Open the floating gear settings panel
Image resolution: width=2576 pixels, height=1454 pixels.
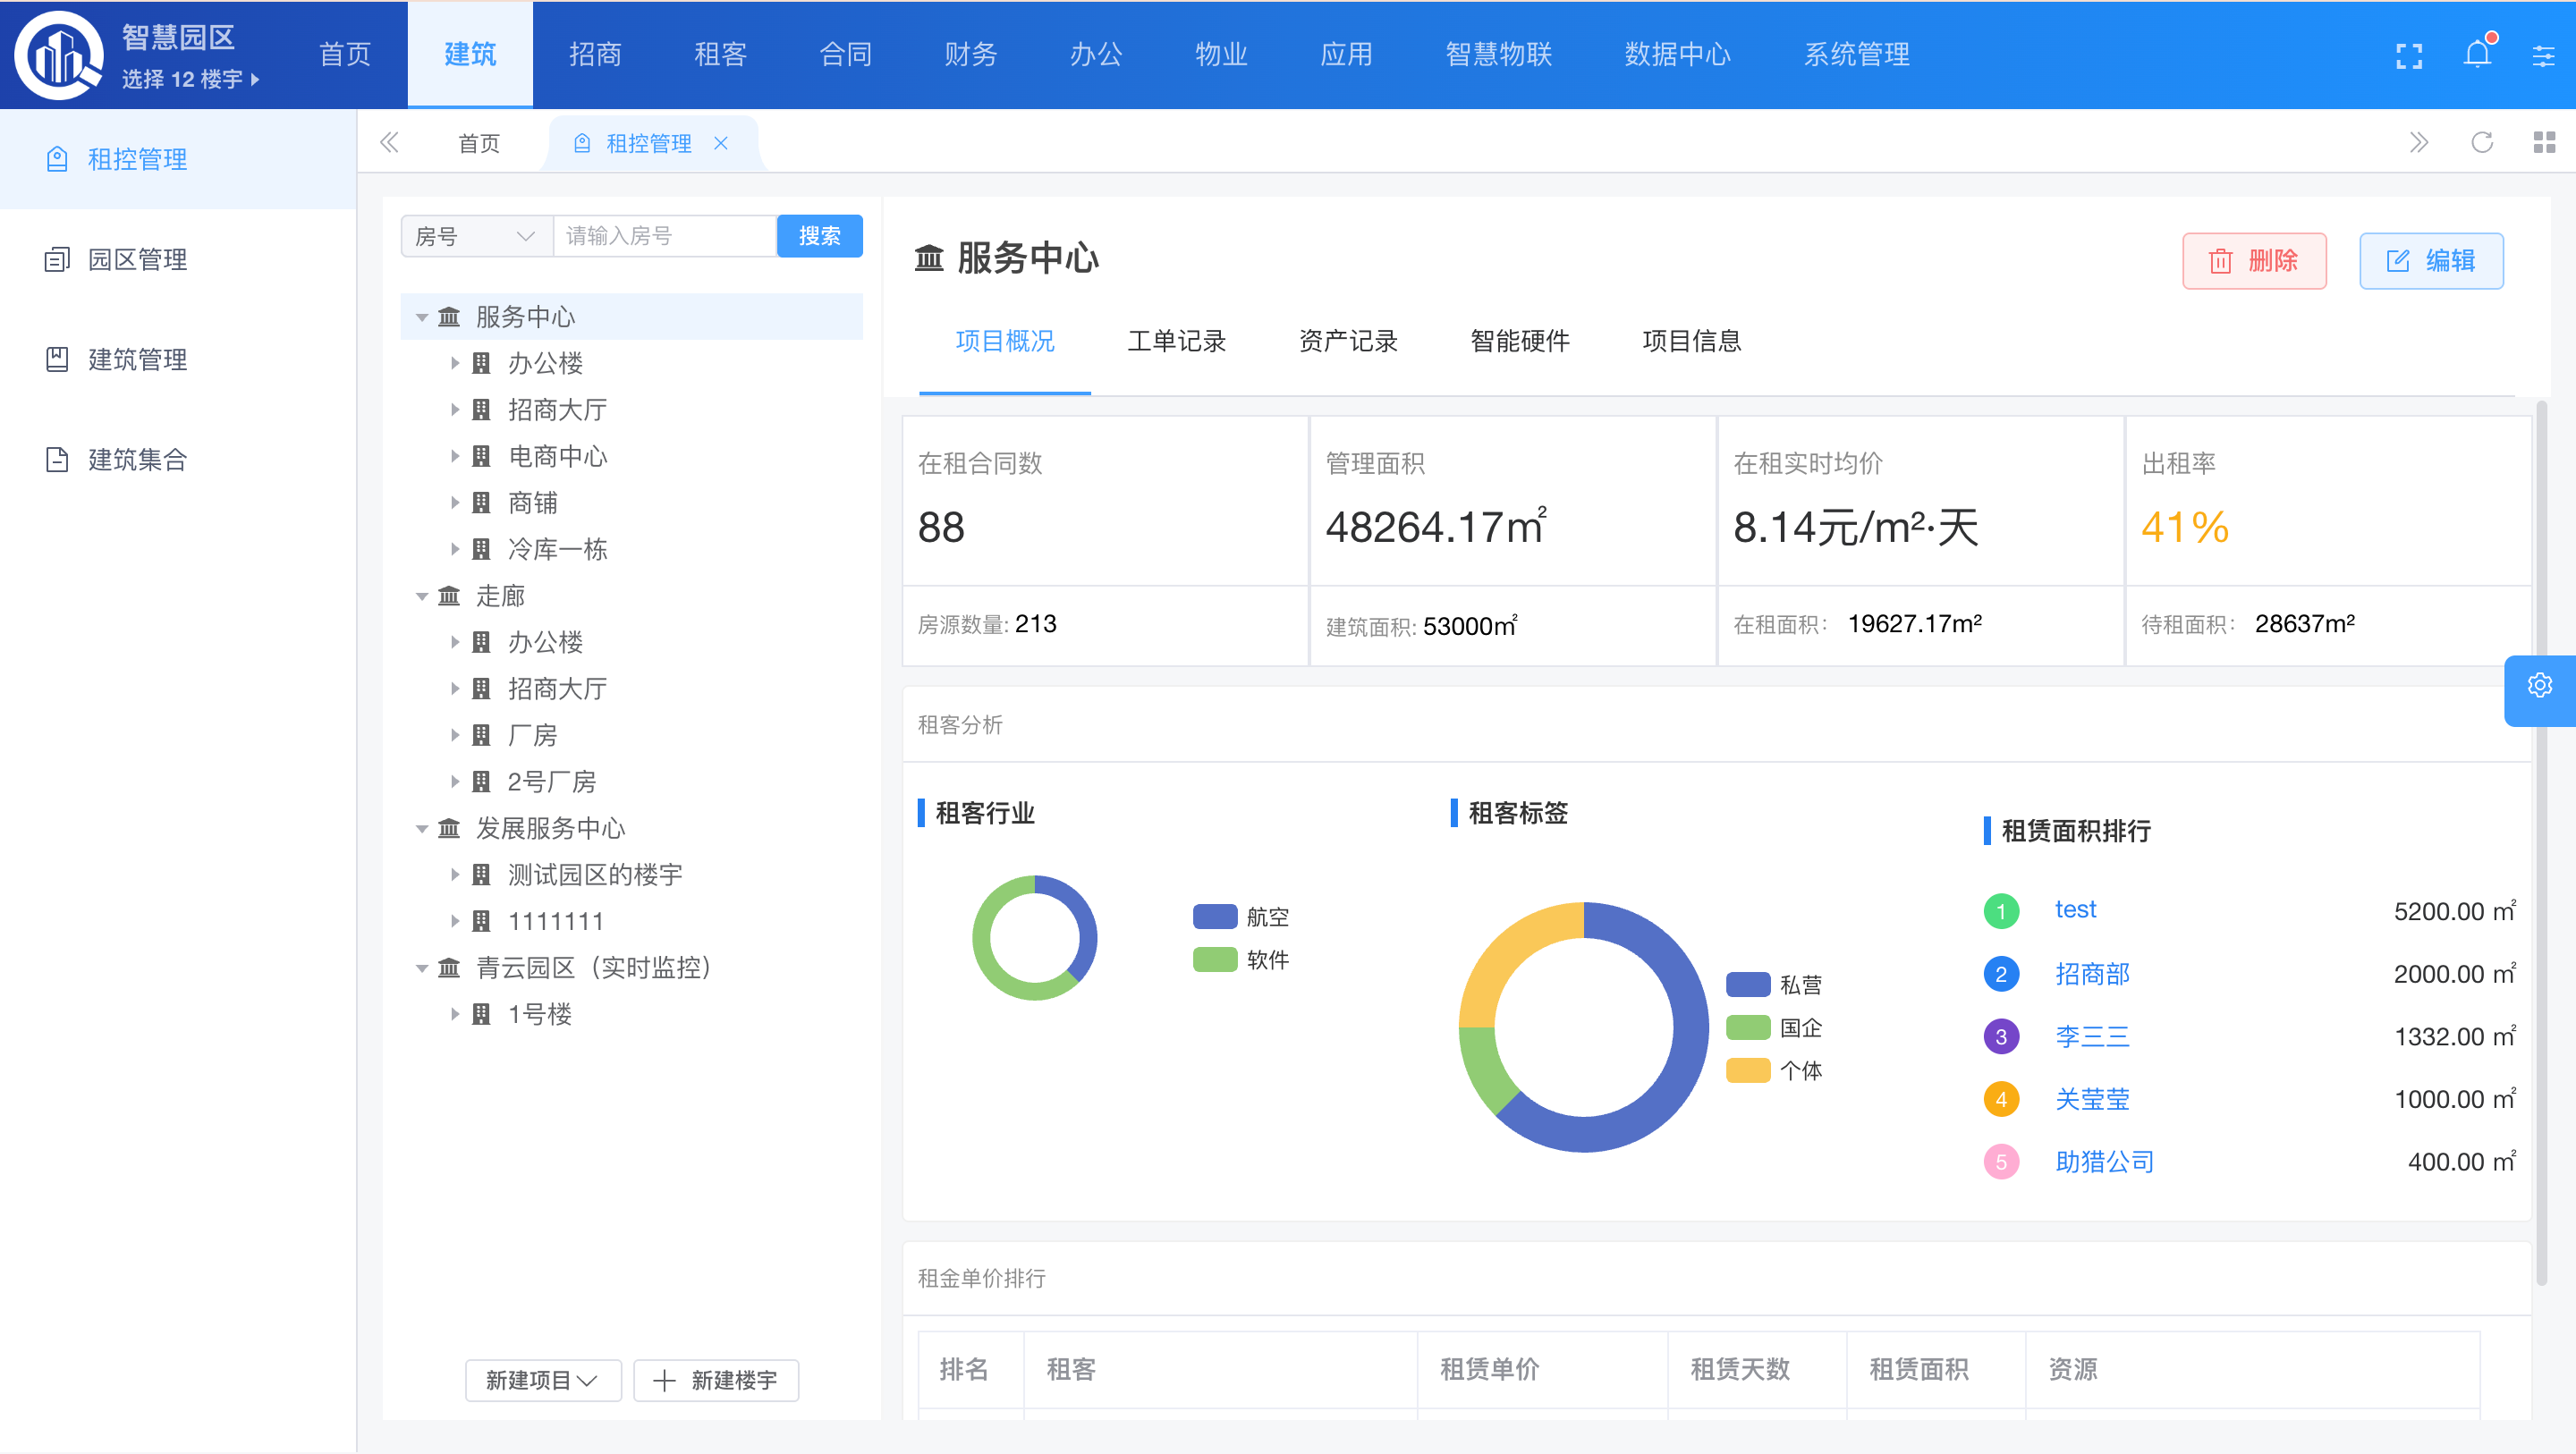[2539, 686]
